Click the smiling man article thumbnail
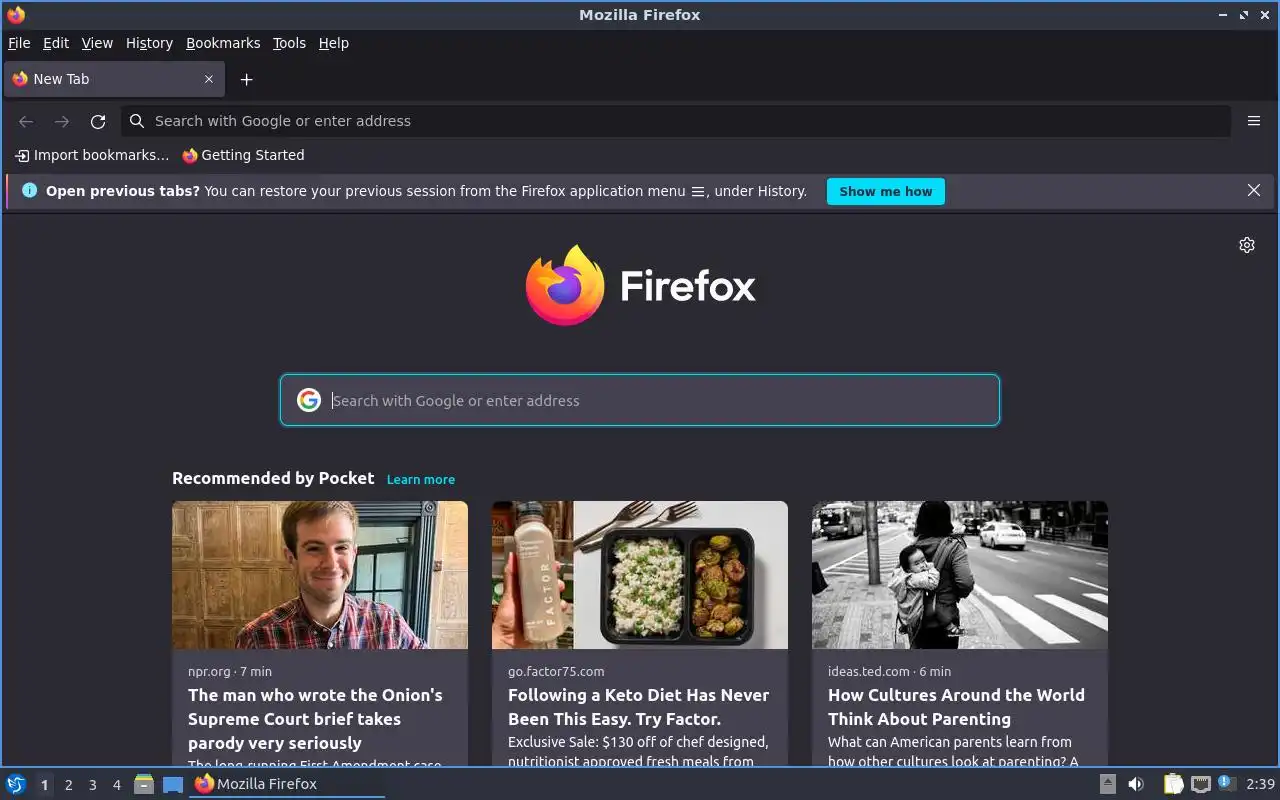This screenshot has height=800, width=1280. (320, 575)
